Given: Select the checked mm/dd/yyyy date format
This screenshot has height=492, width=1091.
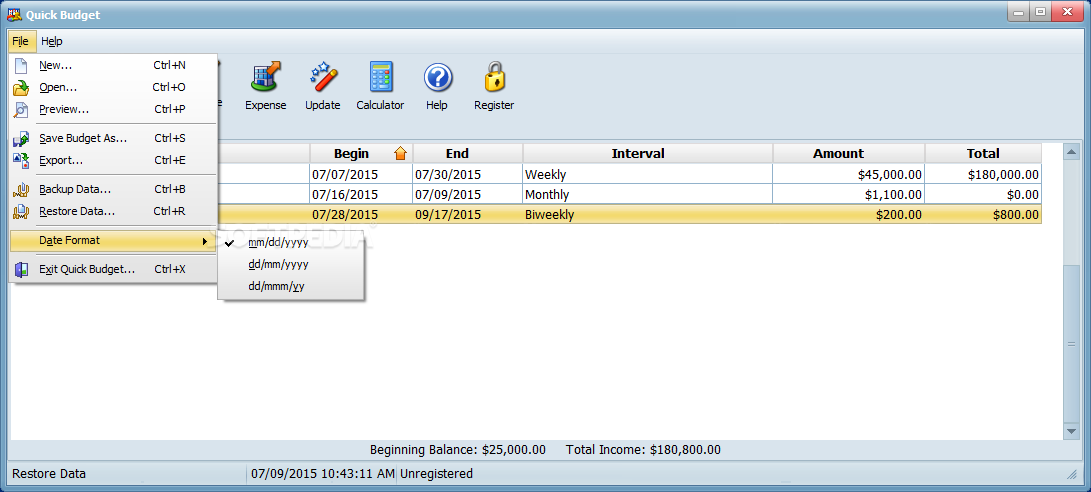Looking at the screenshot, I should [291, 243].
